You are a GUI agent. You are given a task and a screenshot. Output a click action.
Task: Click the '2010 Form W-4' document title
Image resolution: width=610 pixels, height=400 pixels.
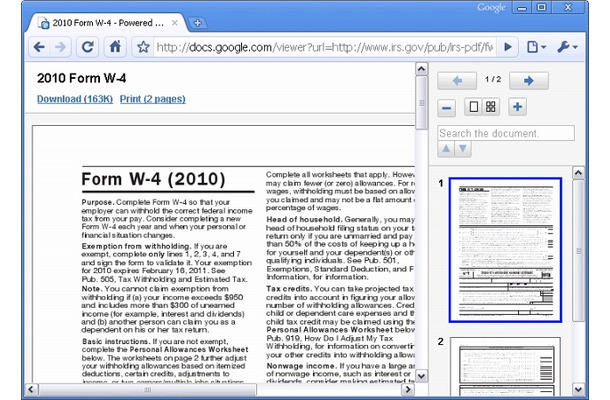point(81,78)
